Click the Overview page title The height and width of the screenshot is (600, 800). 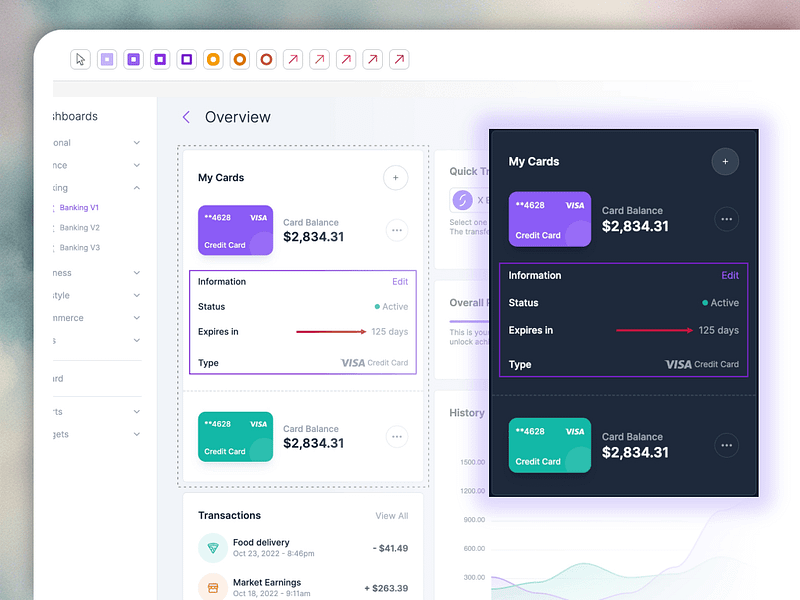coord(238,117)
